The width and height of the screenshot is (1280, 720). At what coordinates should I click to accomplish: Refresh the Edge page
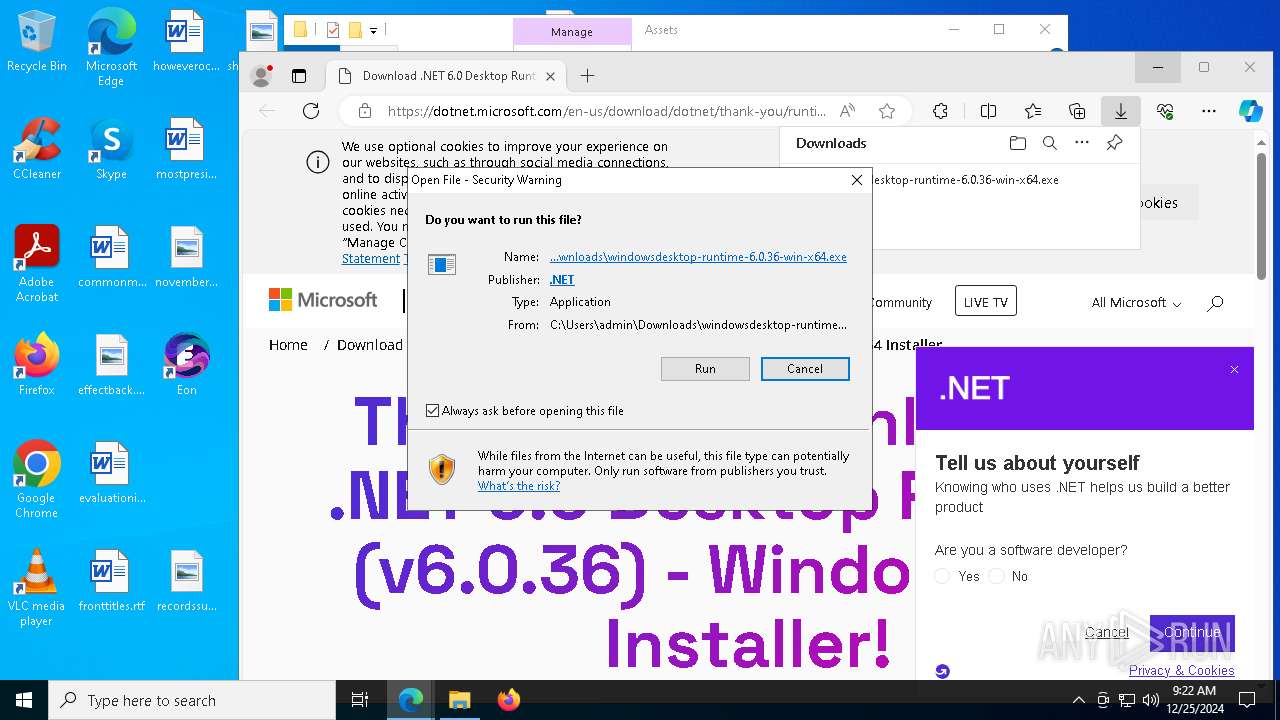(x=311, y=111)
